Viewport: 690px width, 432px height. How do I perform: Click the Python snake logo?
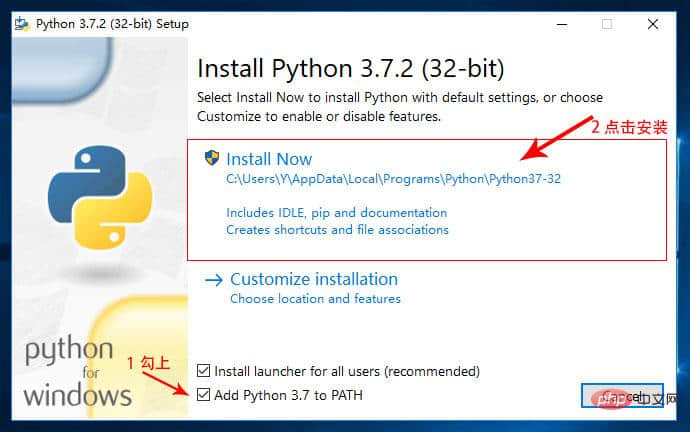pos(100,197)
